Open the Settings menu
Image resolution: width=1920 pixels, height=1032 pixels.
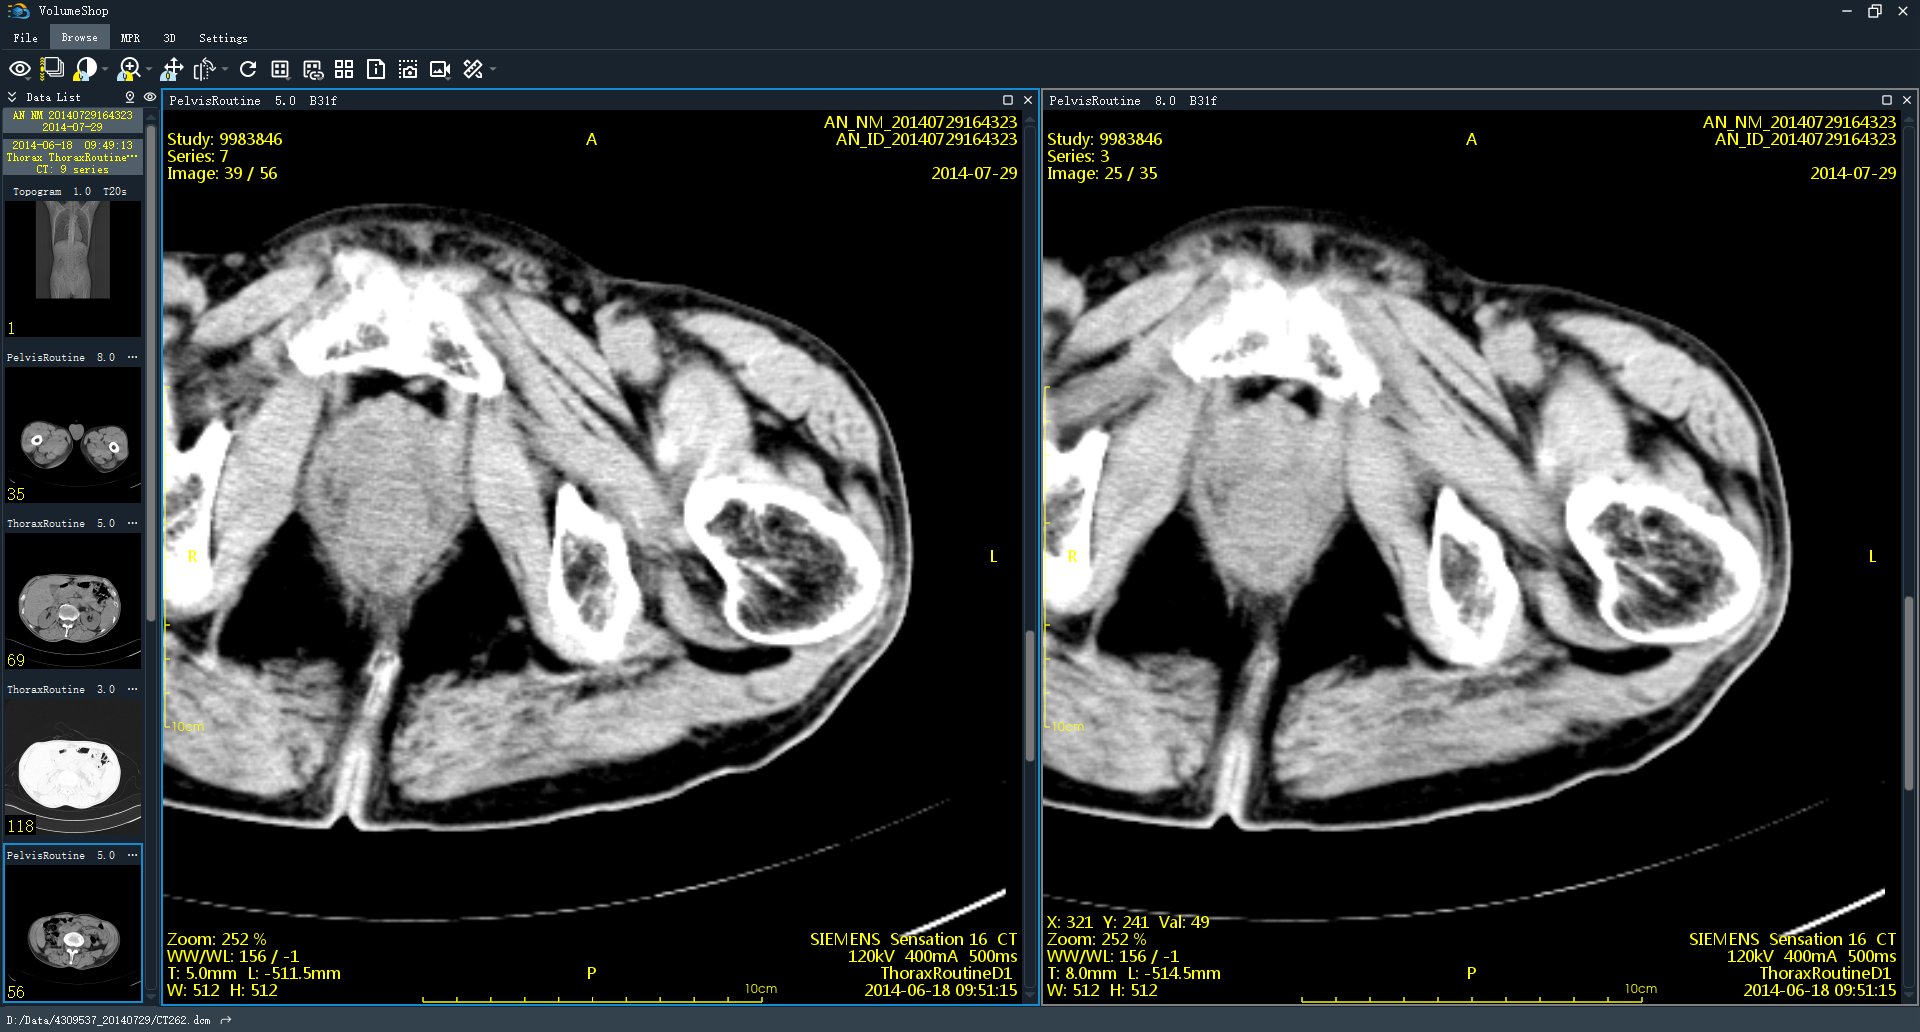223,38
